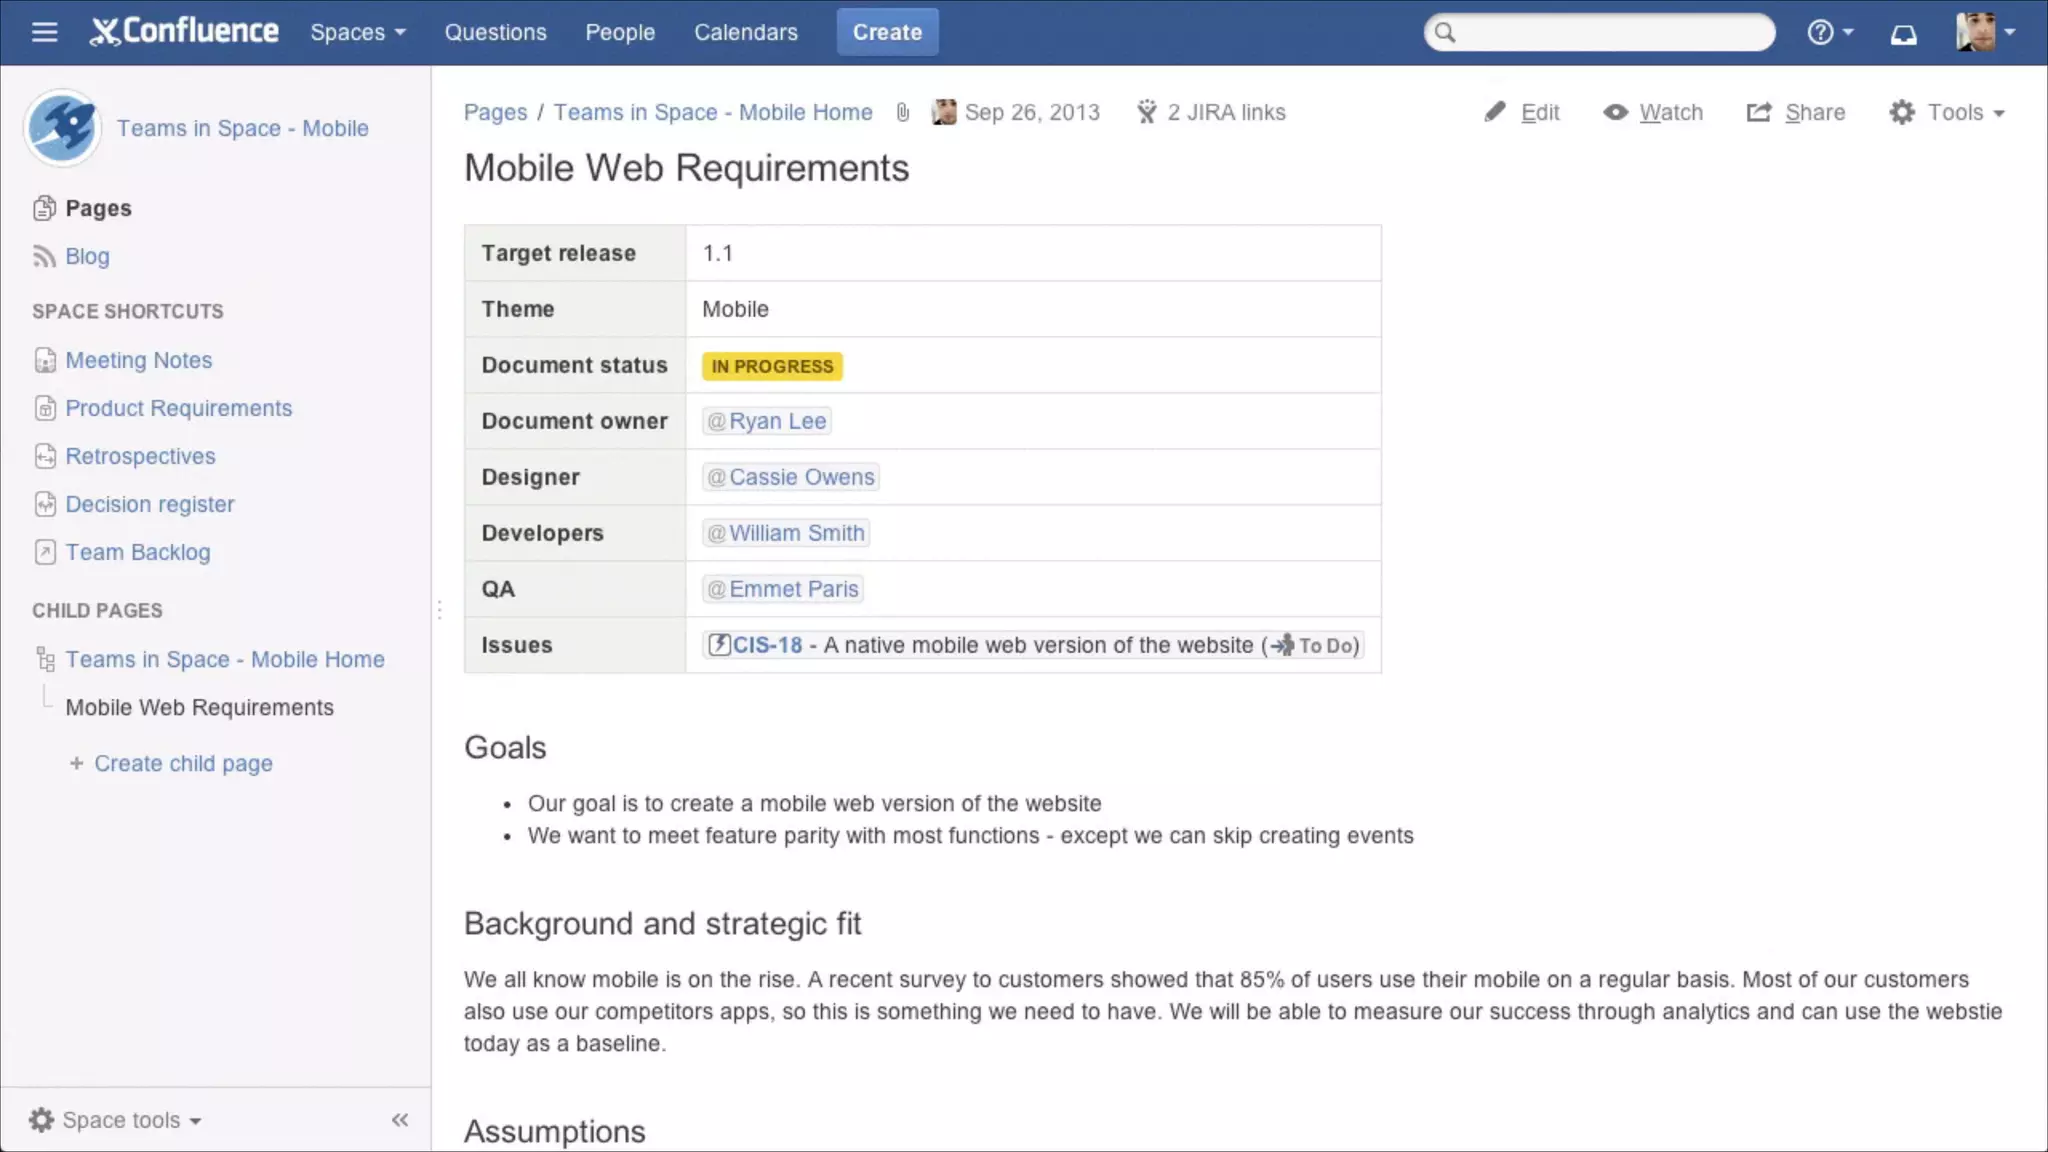This screenshot has height=1152, width=2048.
Task: Open the notifications inbox tray icon
Action: tap(1903, 33)
